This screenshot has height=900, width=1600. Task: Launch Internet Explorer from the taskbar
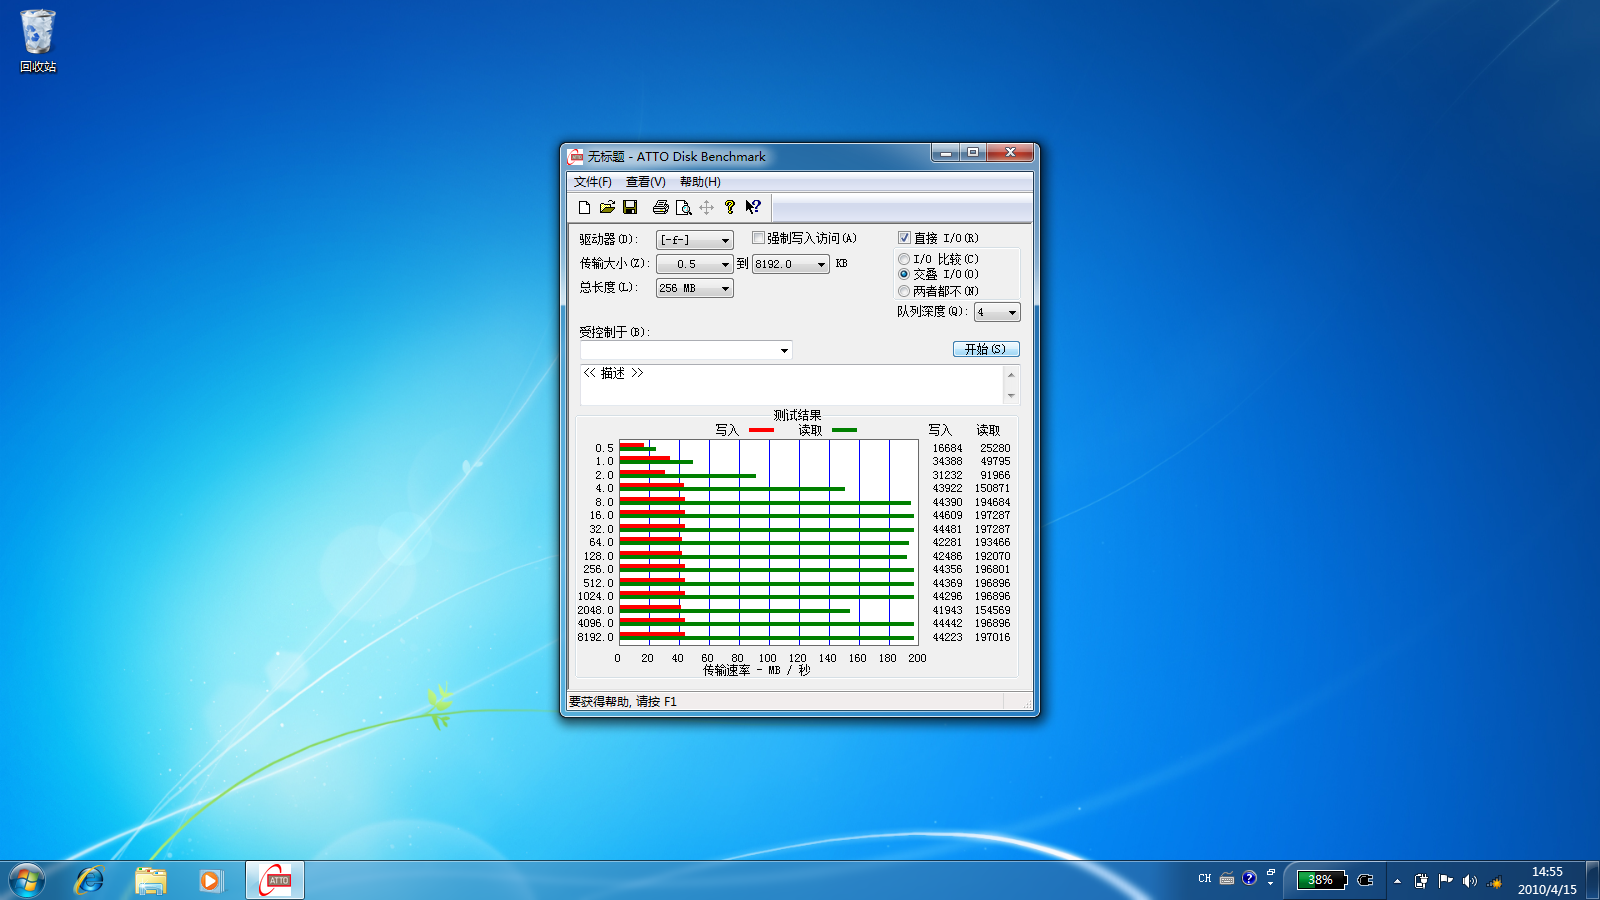(x=90, y=881)
